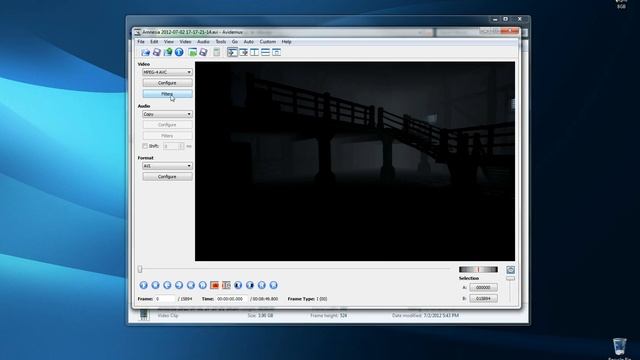Open the Auto menu
The image size is (640, 360).
point(248,42)
